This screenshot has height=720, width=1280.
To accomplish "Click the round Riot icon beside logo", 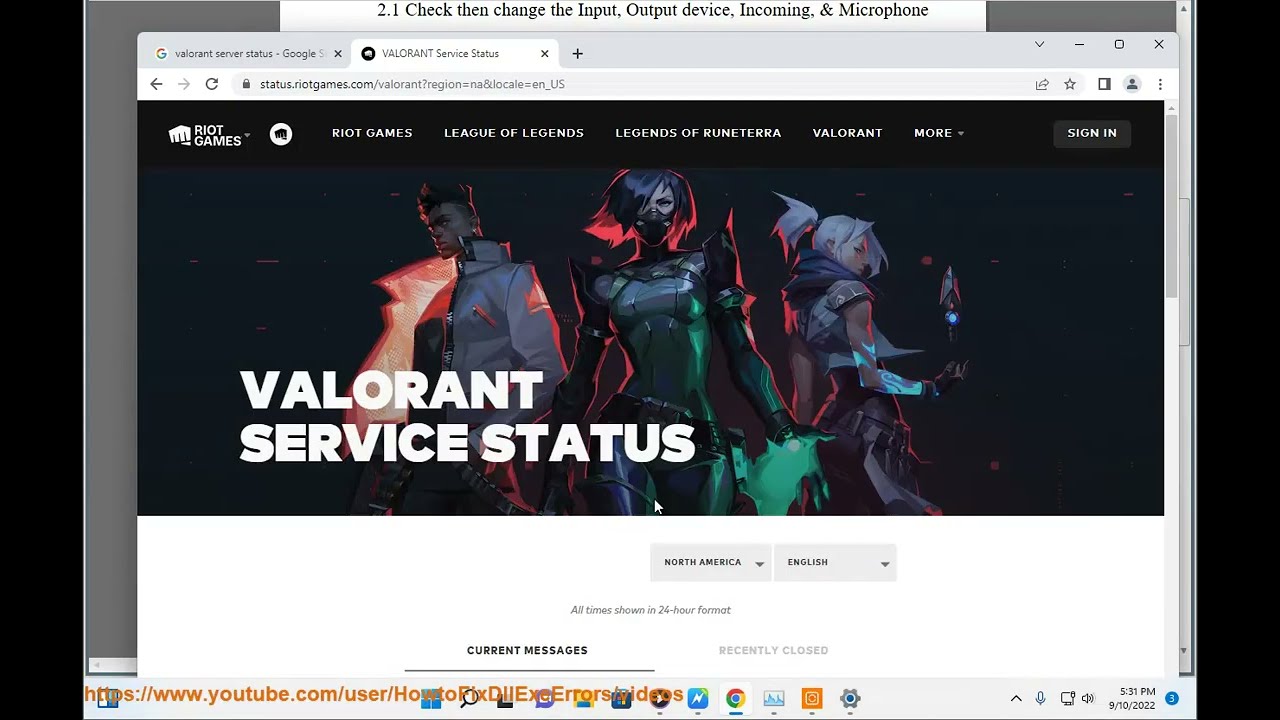I will [281, 134].
